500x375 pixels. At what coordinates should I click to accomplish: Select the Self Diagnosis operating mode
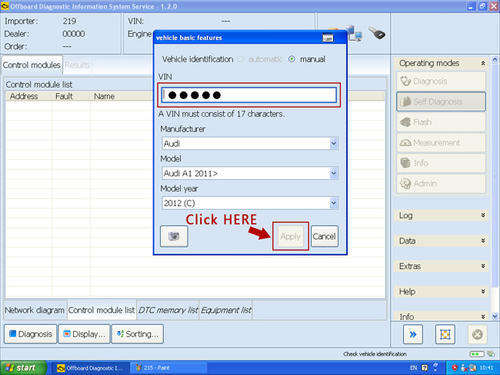coord(441,101)
